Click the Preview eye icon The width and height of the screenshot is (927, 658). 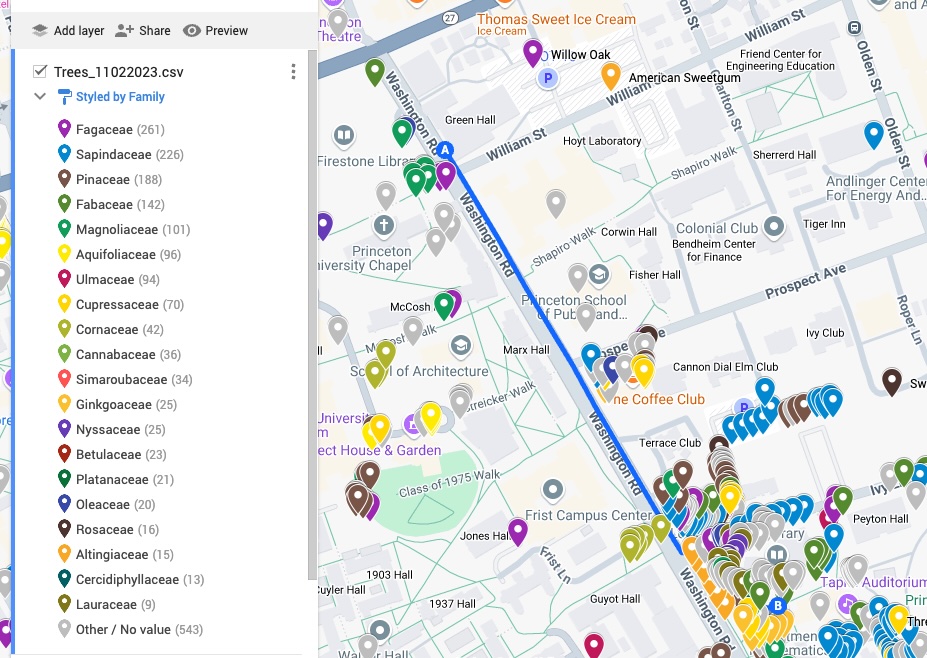click(x=192, y=31)
